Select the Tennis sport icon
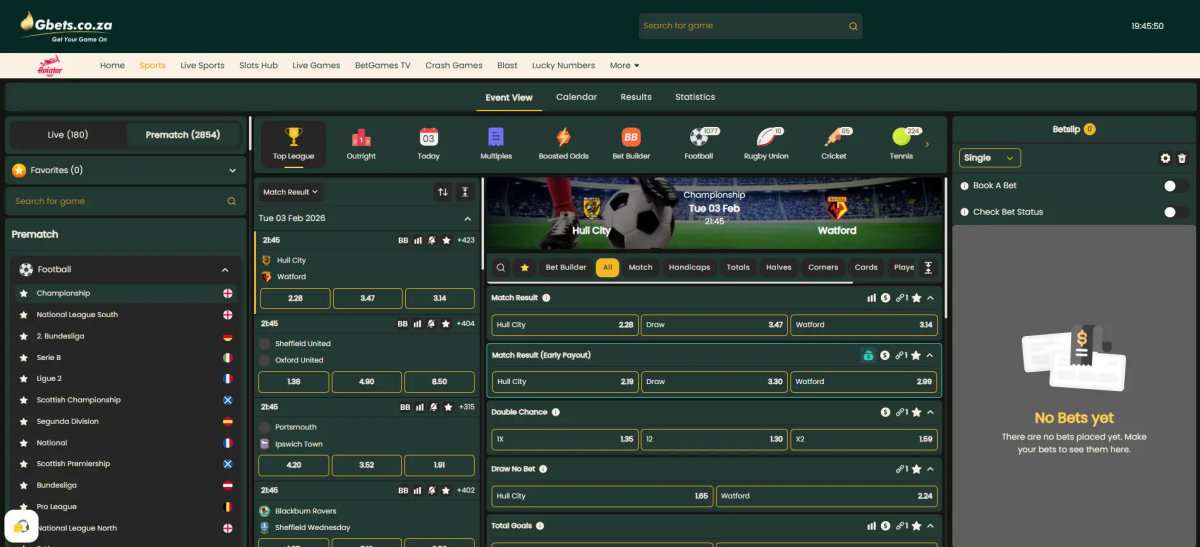This screenshot has height=547, width=1200. point(901,137)
